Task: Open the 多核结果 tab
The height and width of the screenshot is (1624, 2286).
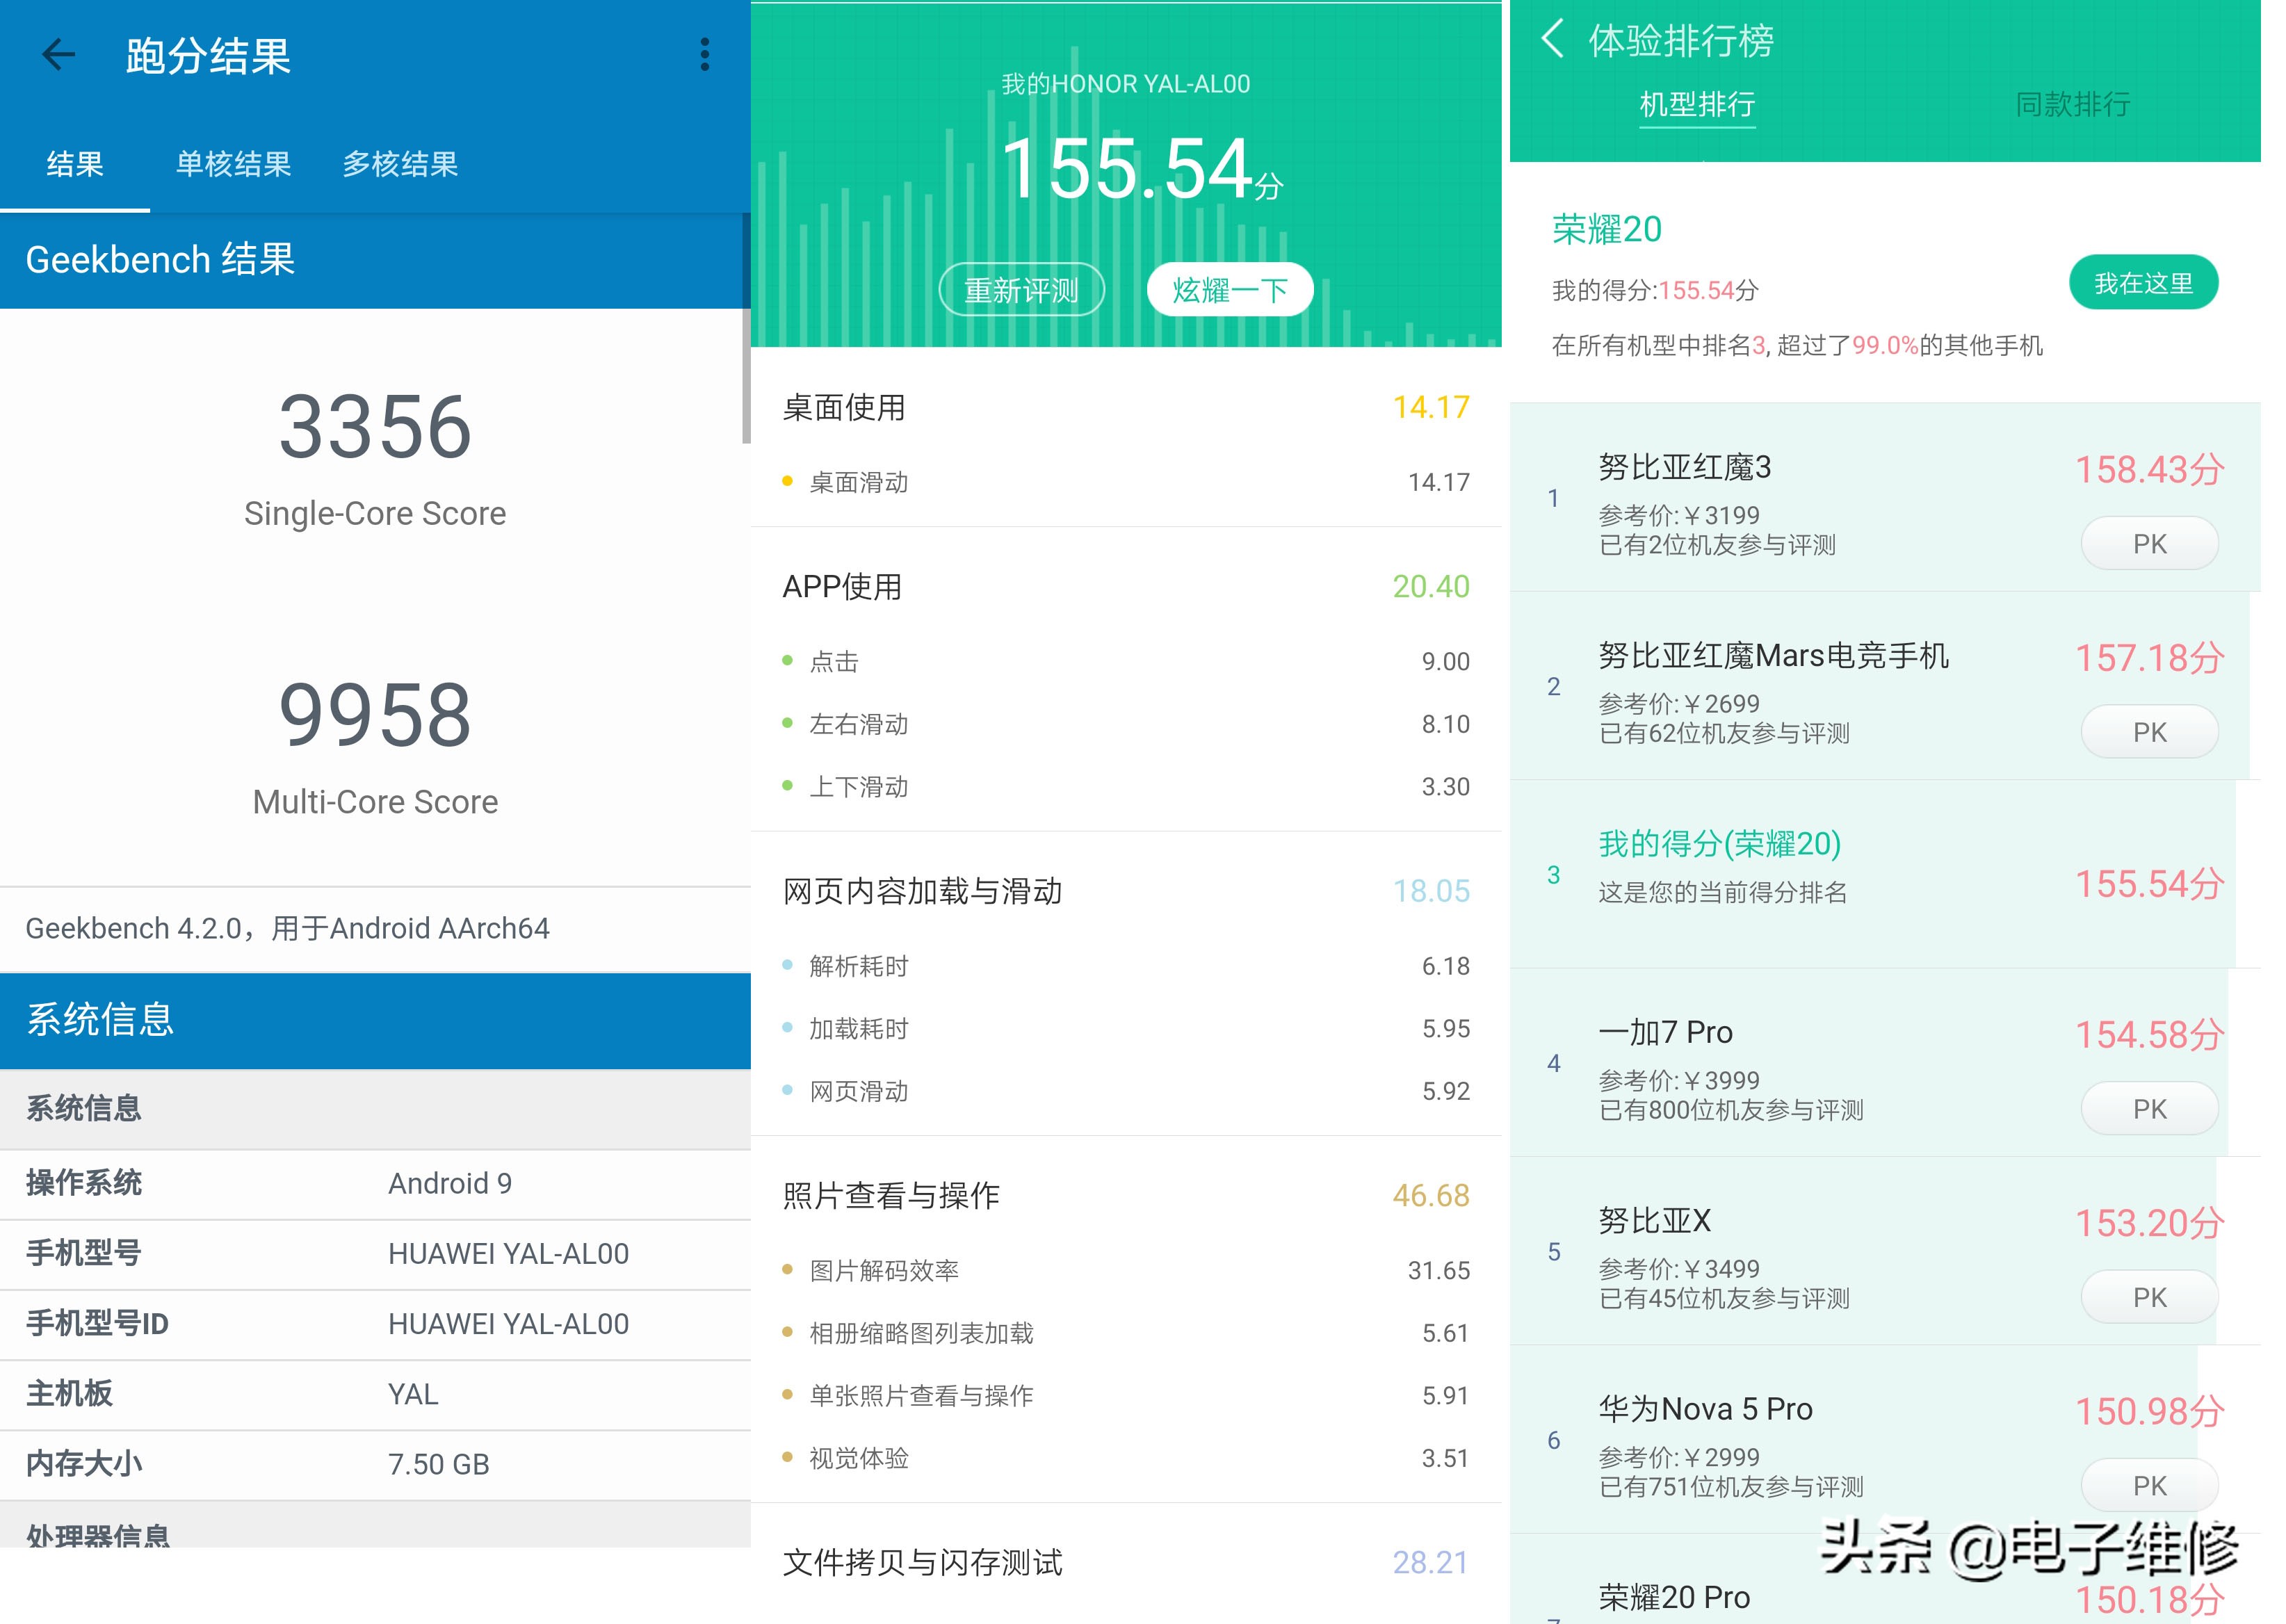Action: (400, 163)
